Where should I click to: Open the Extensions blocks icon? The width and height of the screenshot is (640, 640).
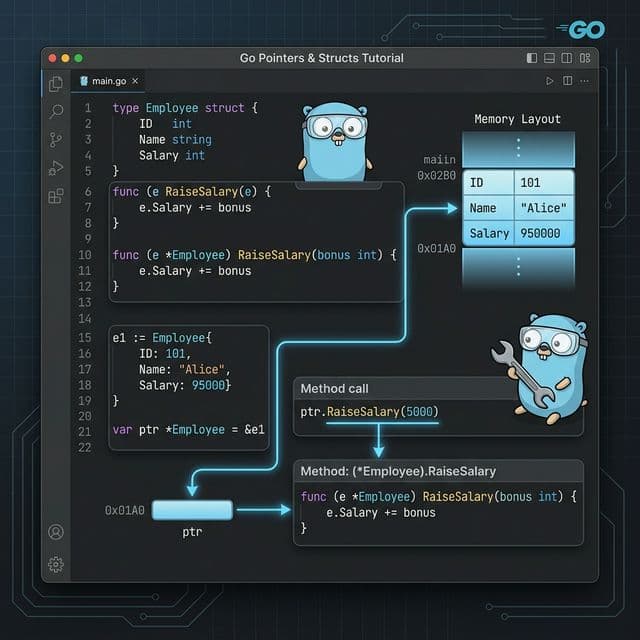pyautogui.click(x=56, y=196)
